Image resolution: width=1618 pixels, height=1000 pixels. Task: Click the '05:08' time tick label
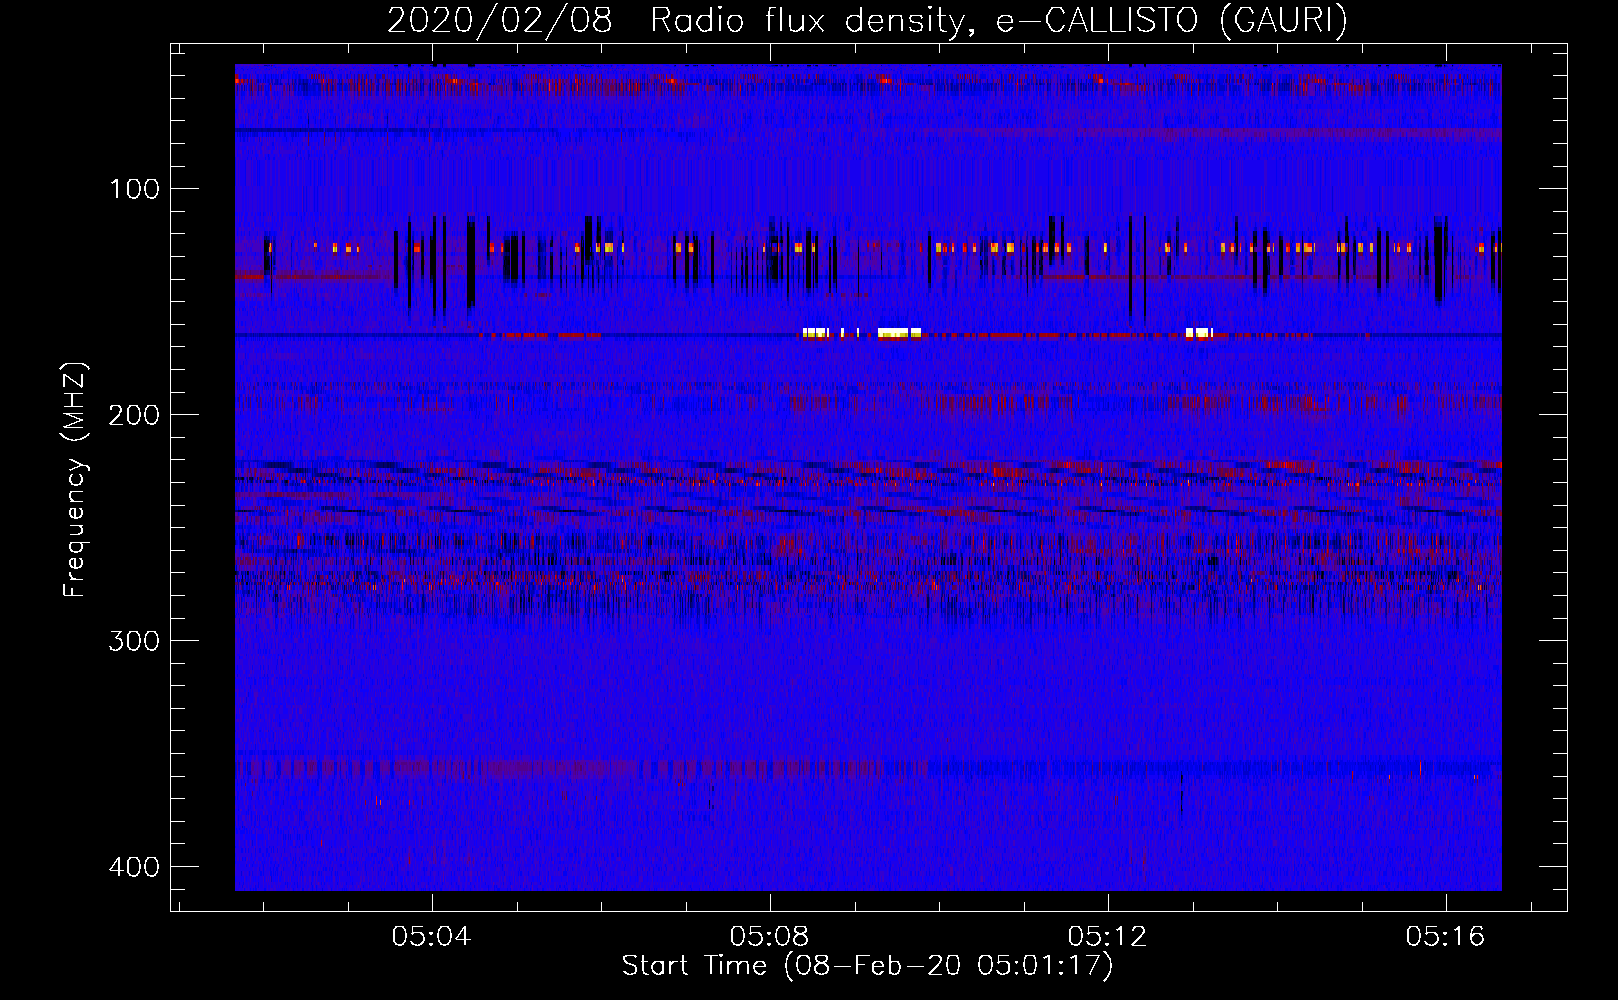(769, 937)
